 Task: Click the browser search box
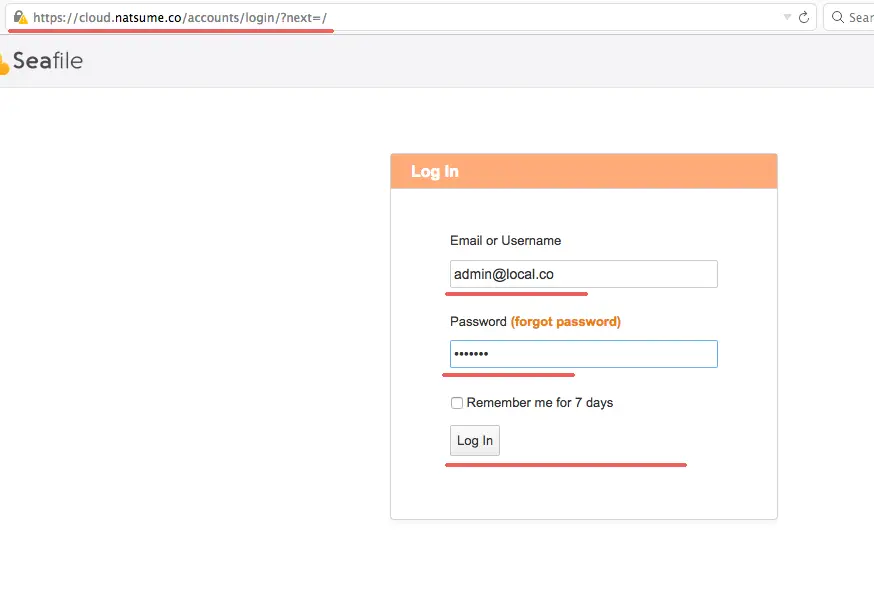tap(849, 17)
